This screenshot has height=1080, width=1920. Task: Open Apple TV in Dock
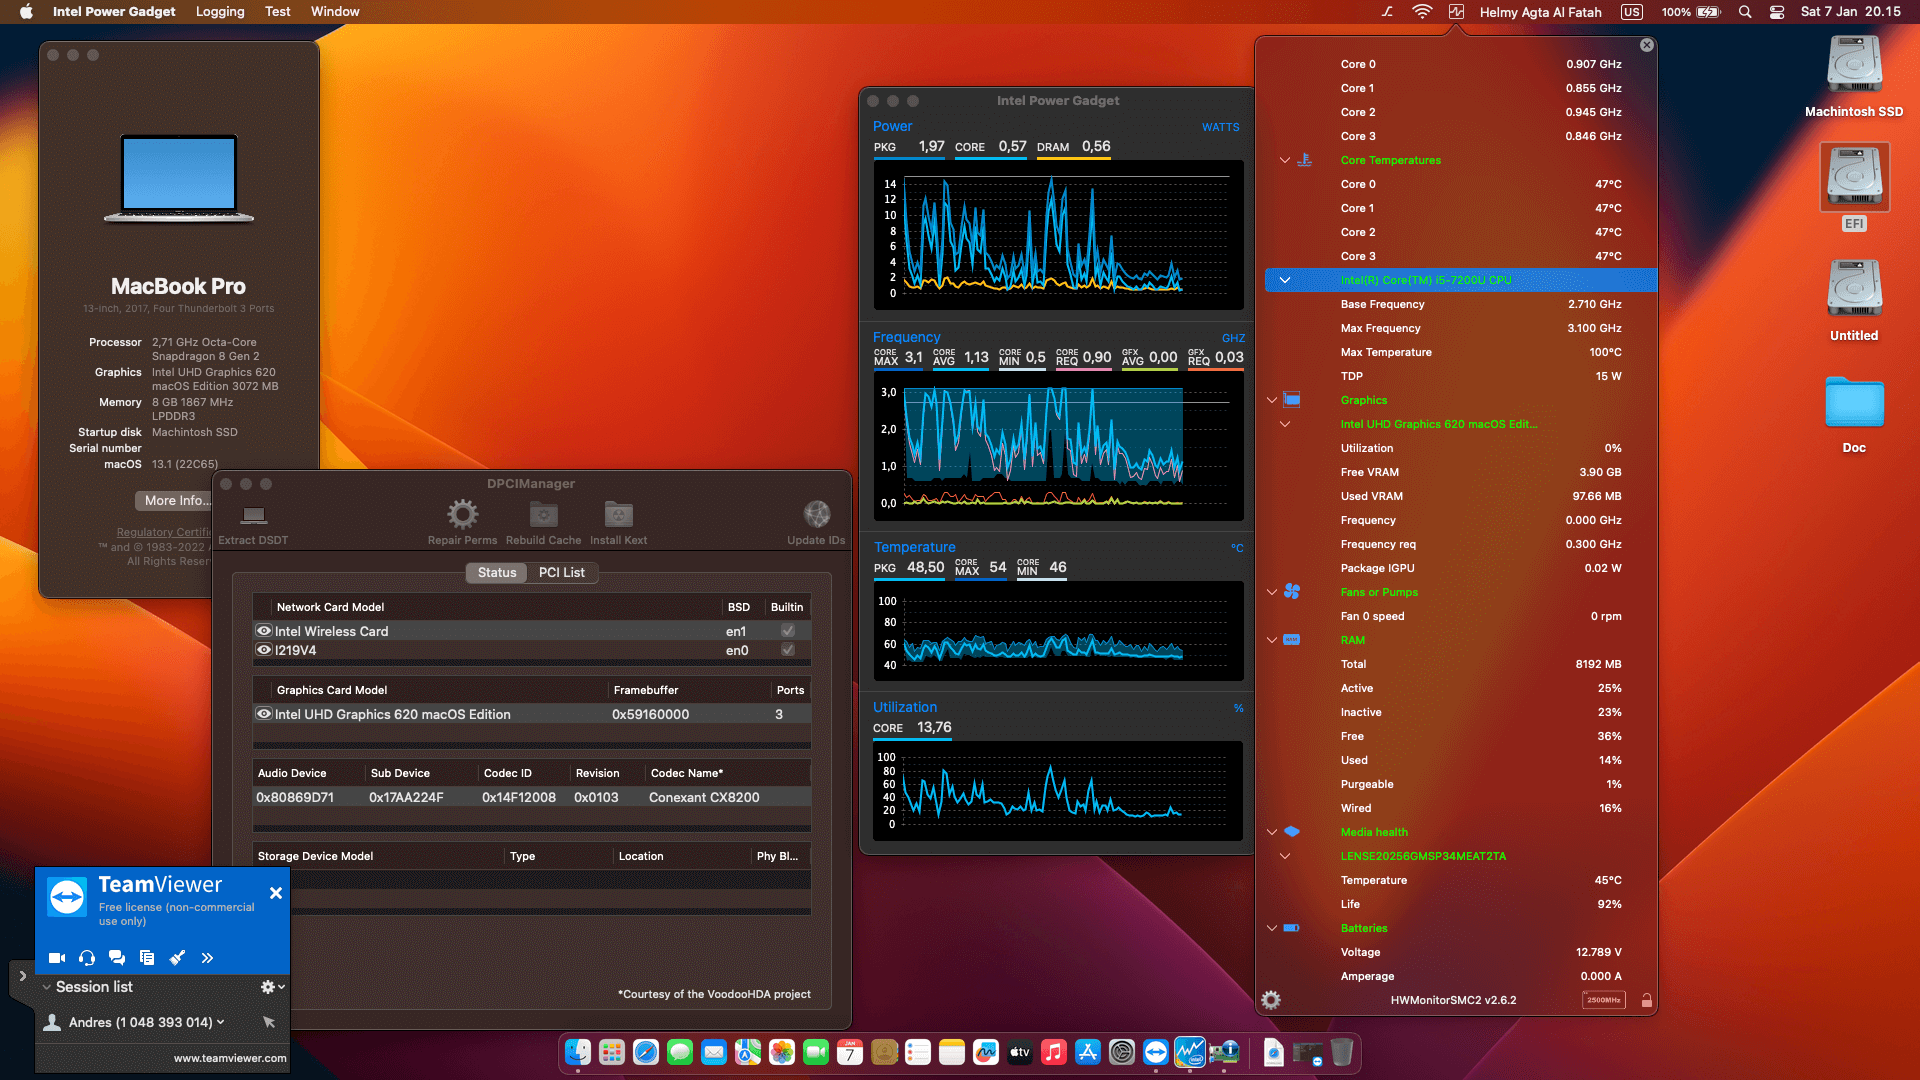[x=1020, y=1052]
